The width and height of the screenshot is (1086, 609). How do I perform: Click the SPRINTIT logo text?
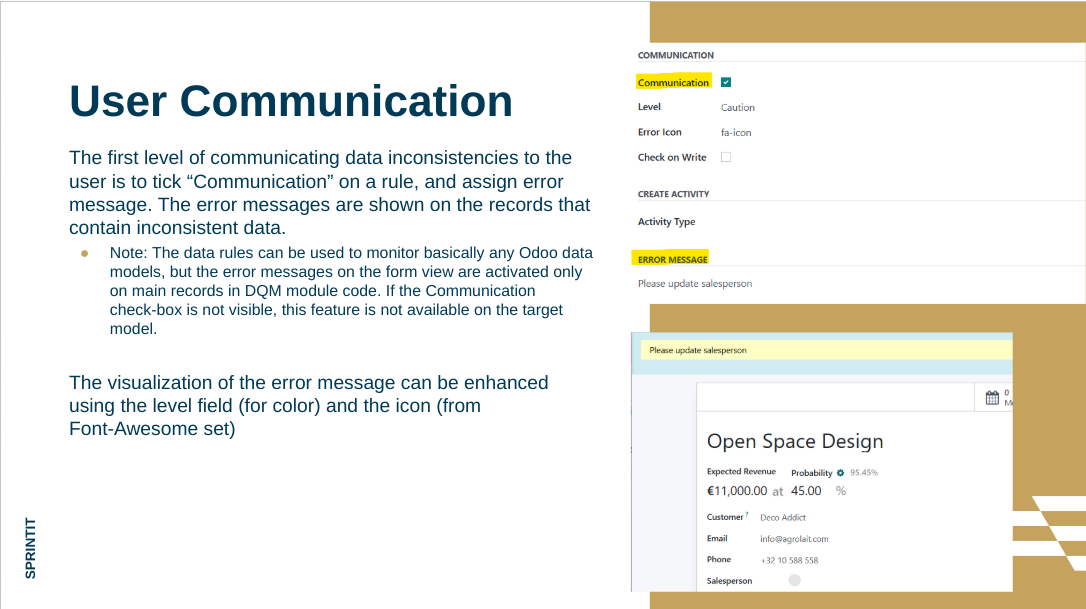(x=31, y=547)
